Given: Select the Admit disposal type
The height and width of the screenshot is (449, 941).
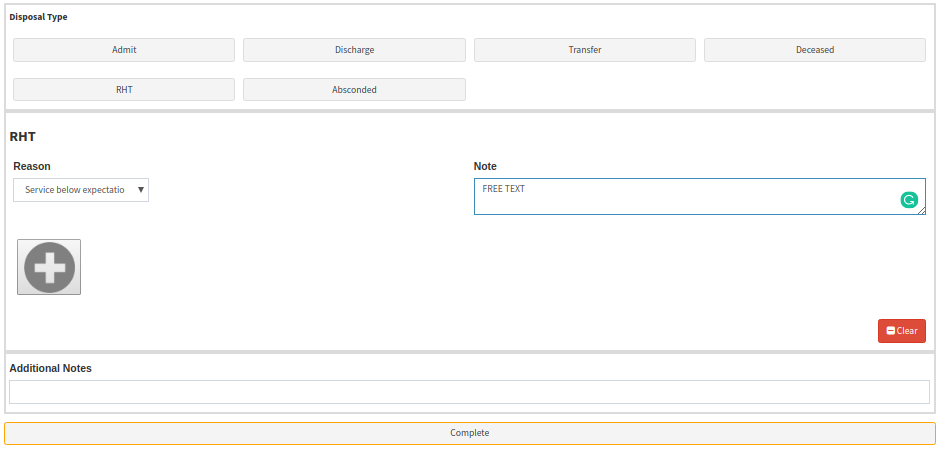Looking at the screenshot, I should [124, 50].
